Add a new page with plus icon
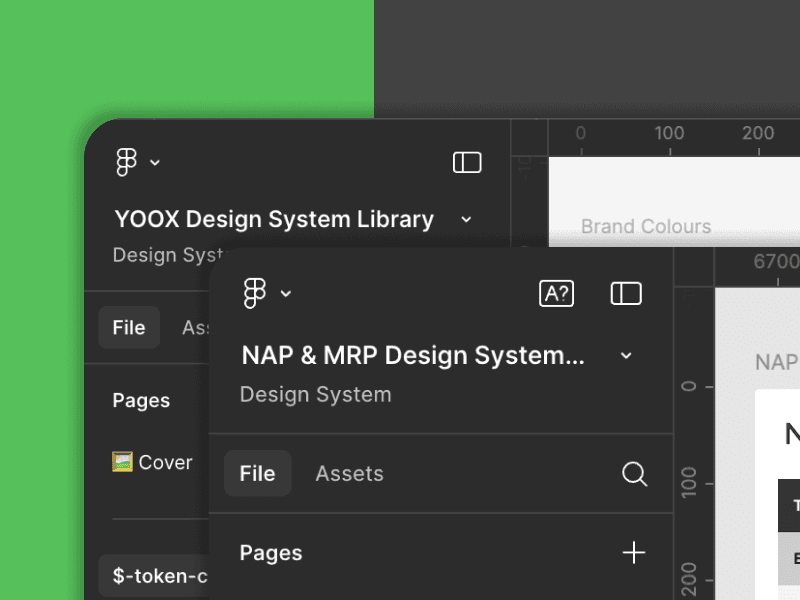The width and height of the screenshot is (800, 600). click(634, 553)
